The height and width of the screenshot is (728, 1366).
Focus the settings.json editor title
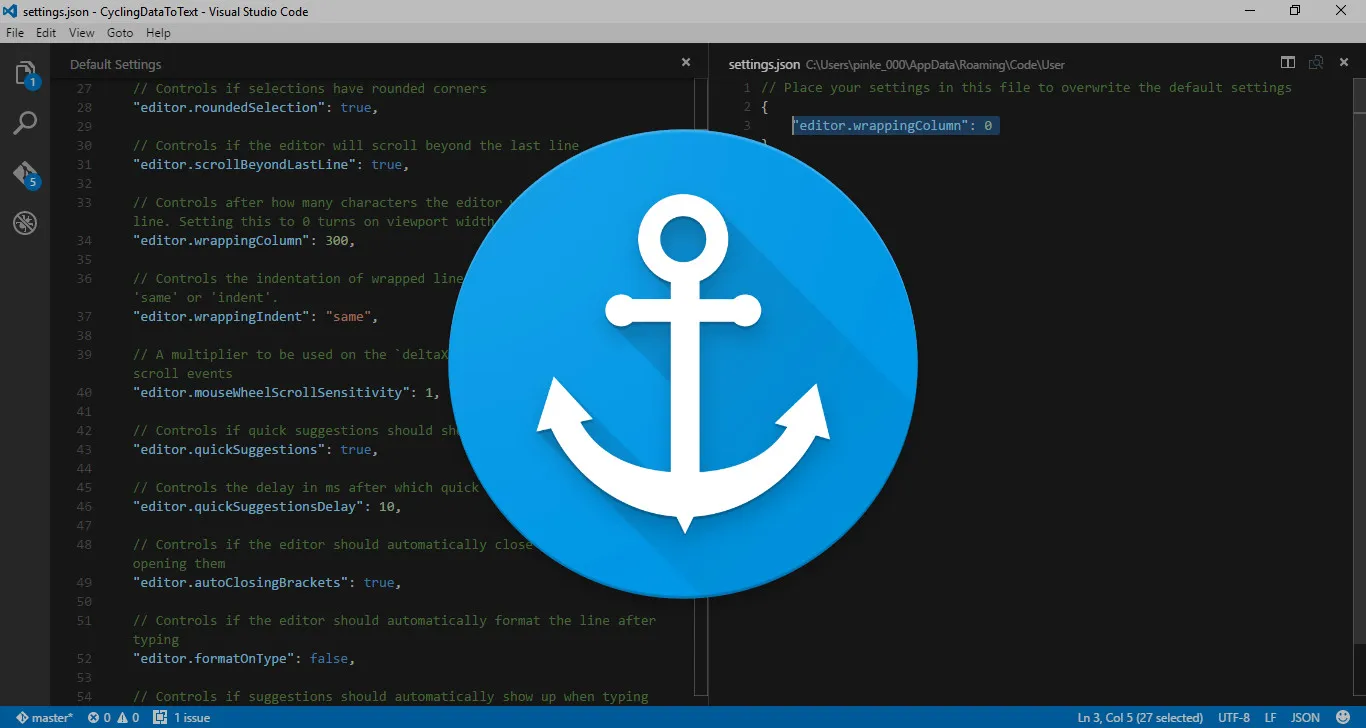click(x=765, y=64)
